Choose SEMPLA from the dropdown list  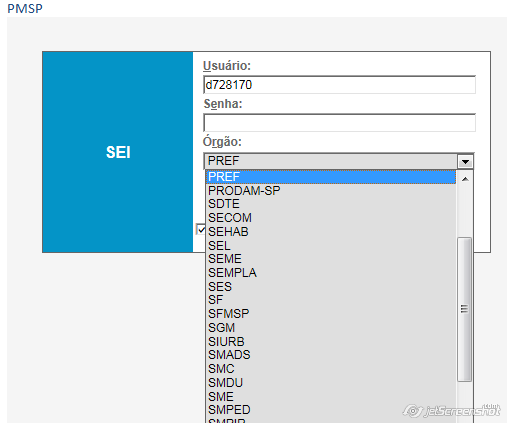coord(331,273)
